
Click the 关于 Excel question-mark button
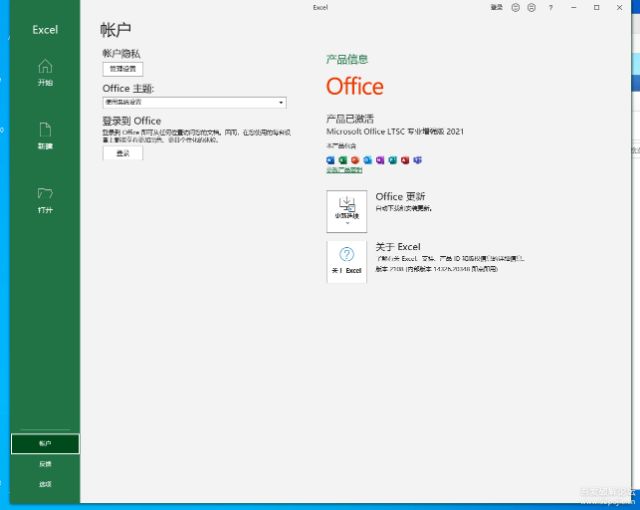(x=347, y=262)
